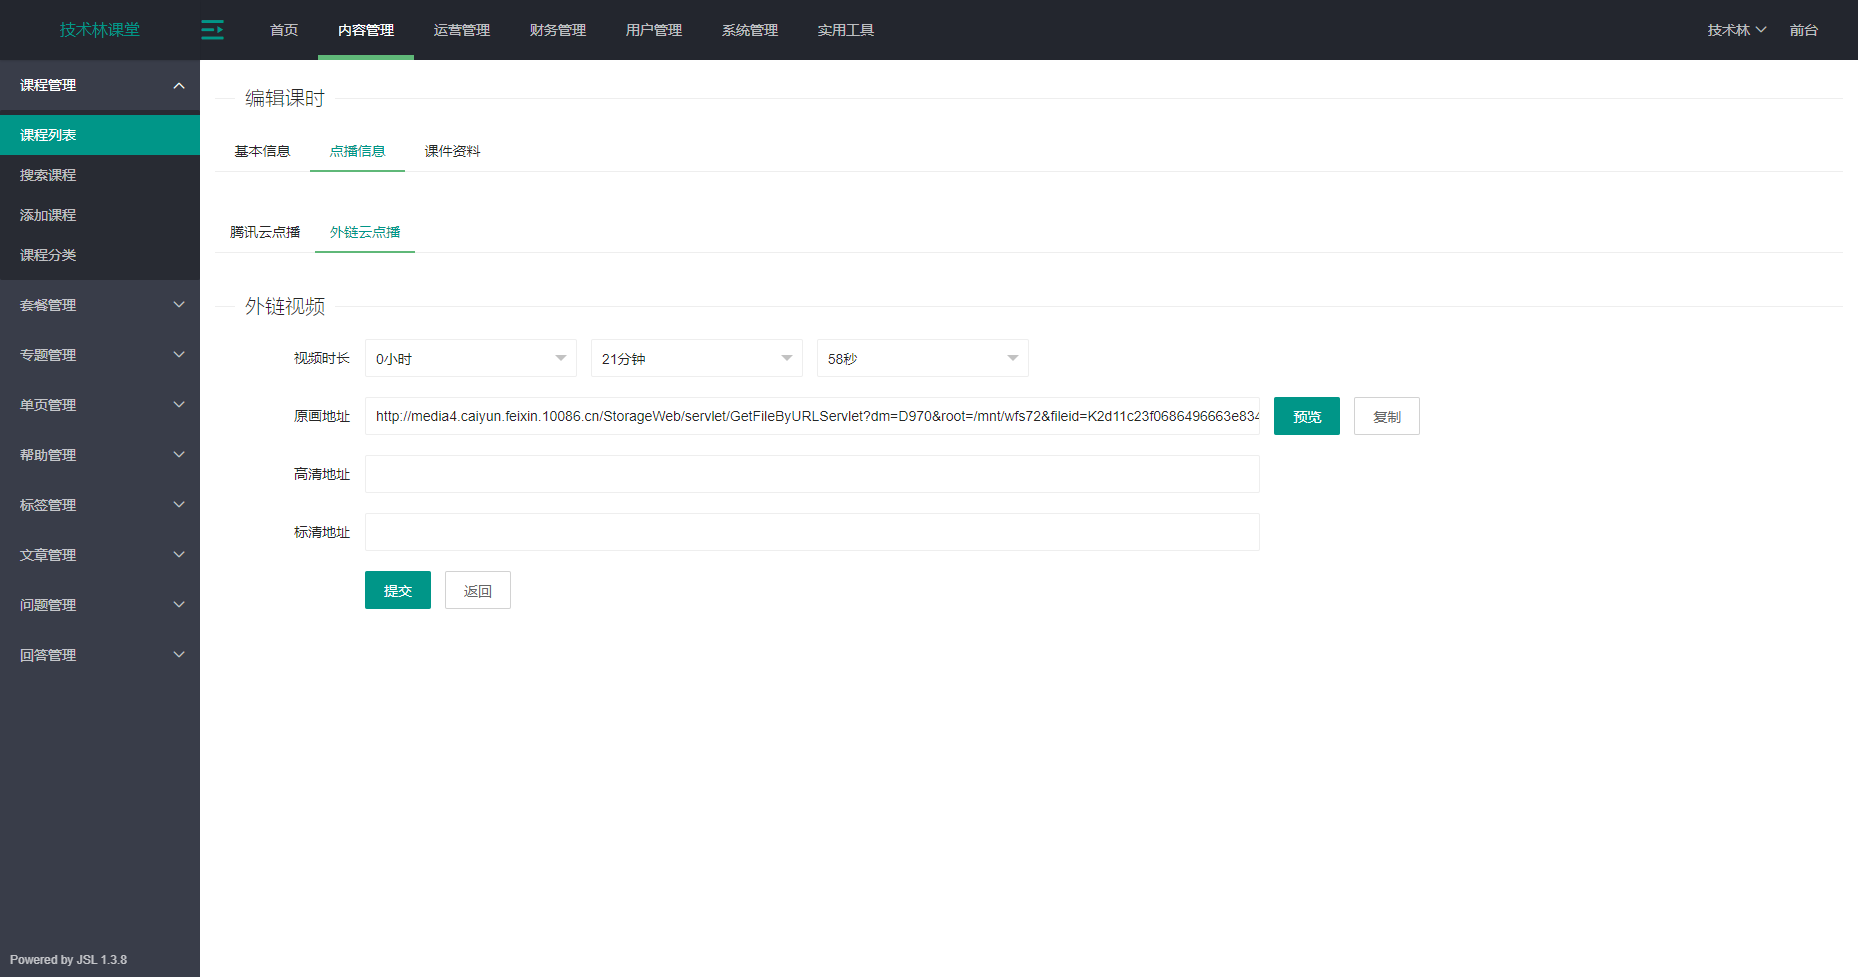Click the 高清地址 input field
The image size is (1858, 977).
812,474
